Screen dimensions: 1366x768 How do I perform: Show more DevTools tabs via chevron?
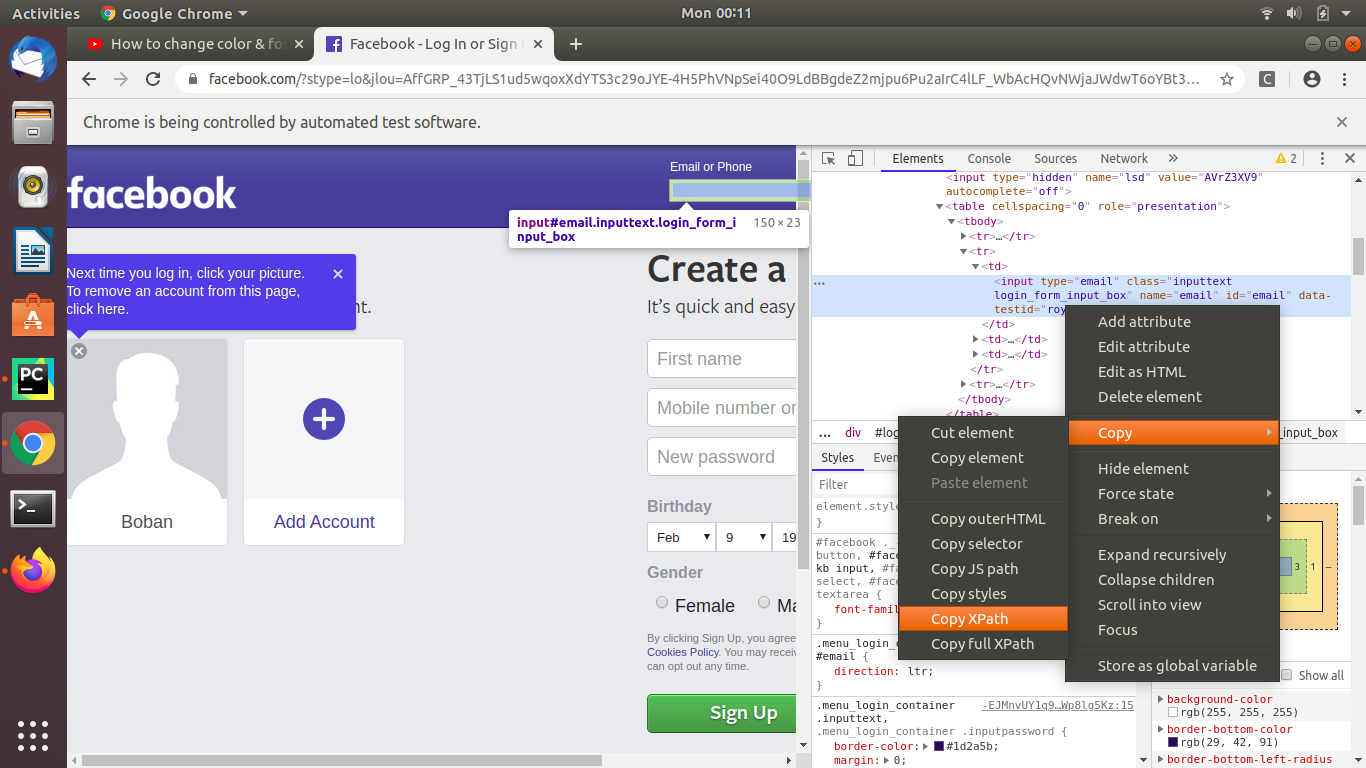1173,159
